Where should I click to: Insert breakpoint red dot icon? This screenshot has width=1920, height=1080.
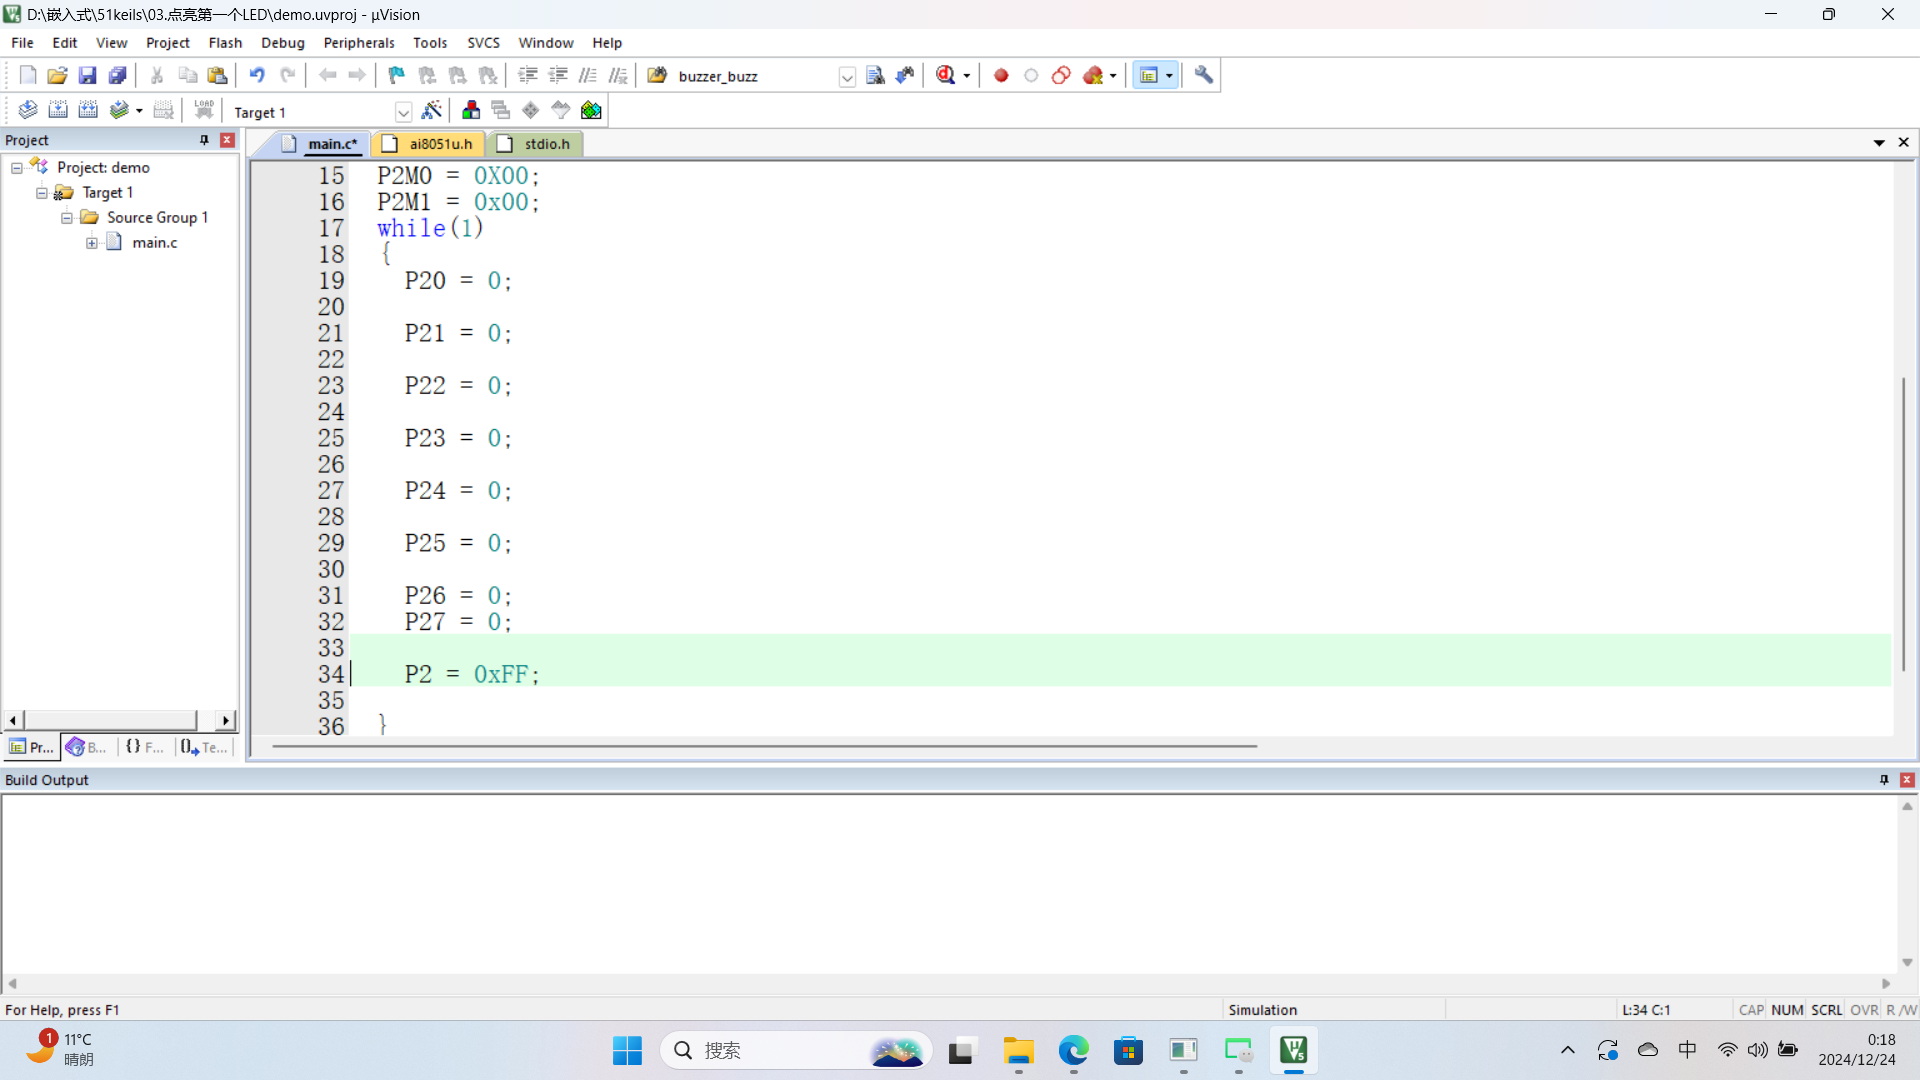tap(1001, 75)
